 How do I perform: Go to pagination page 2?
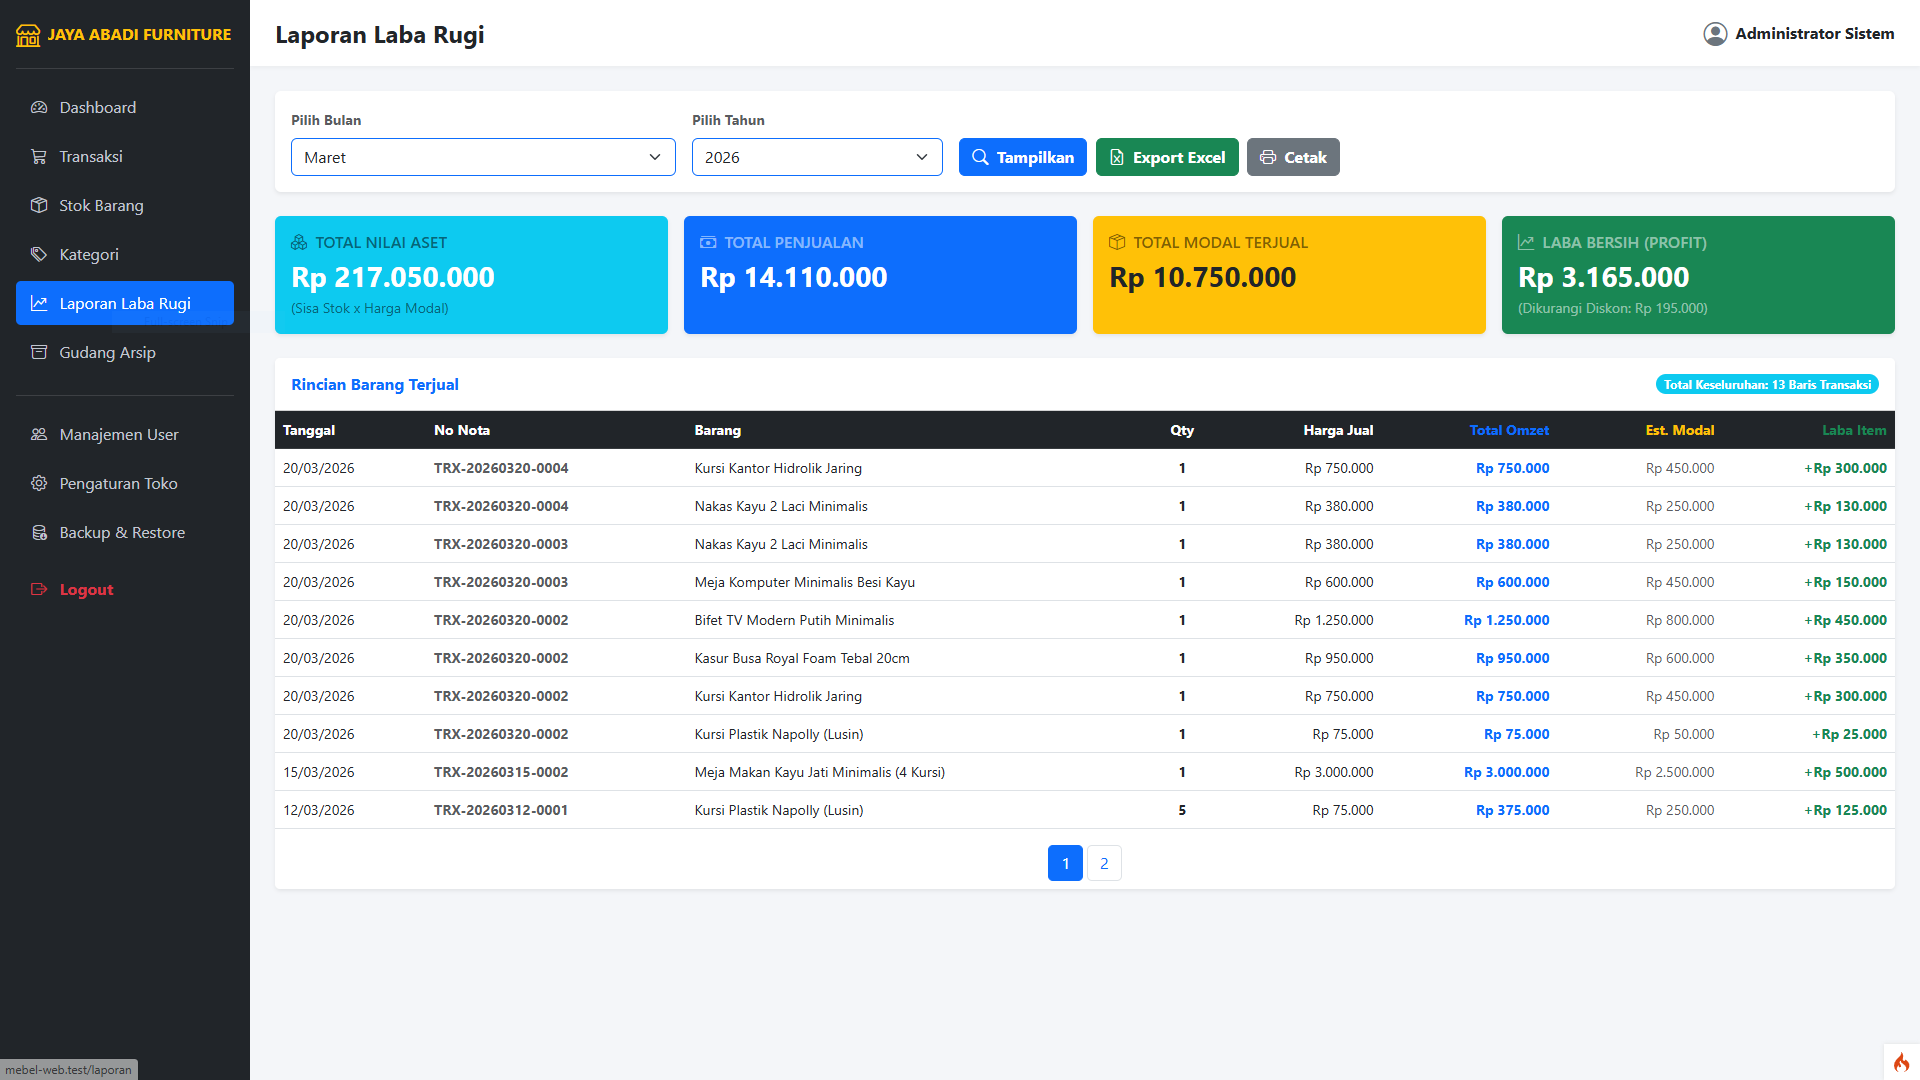(1104, 863)
